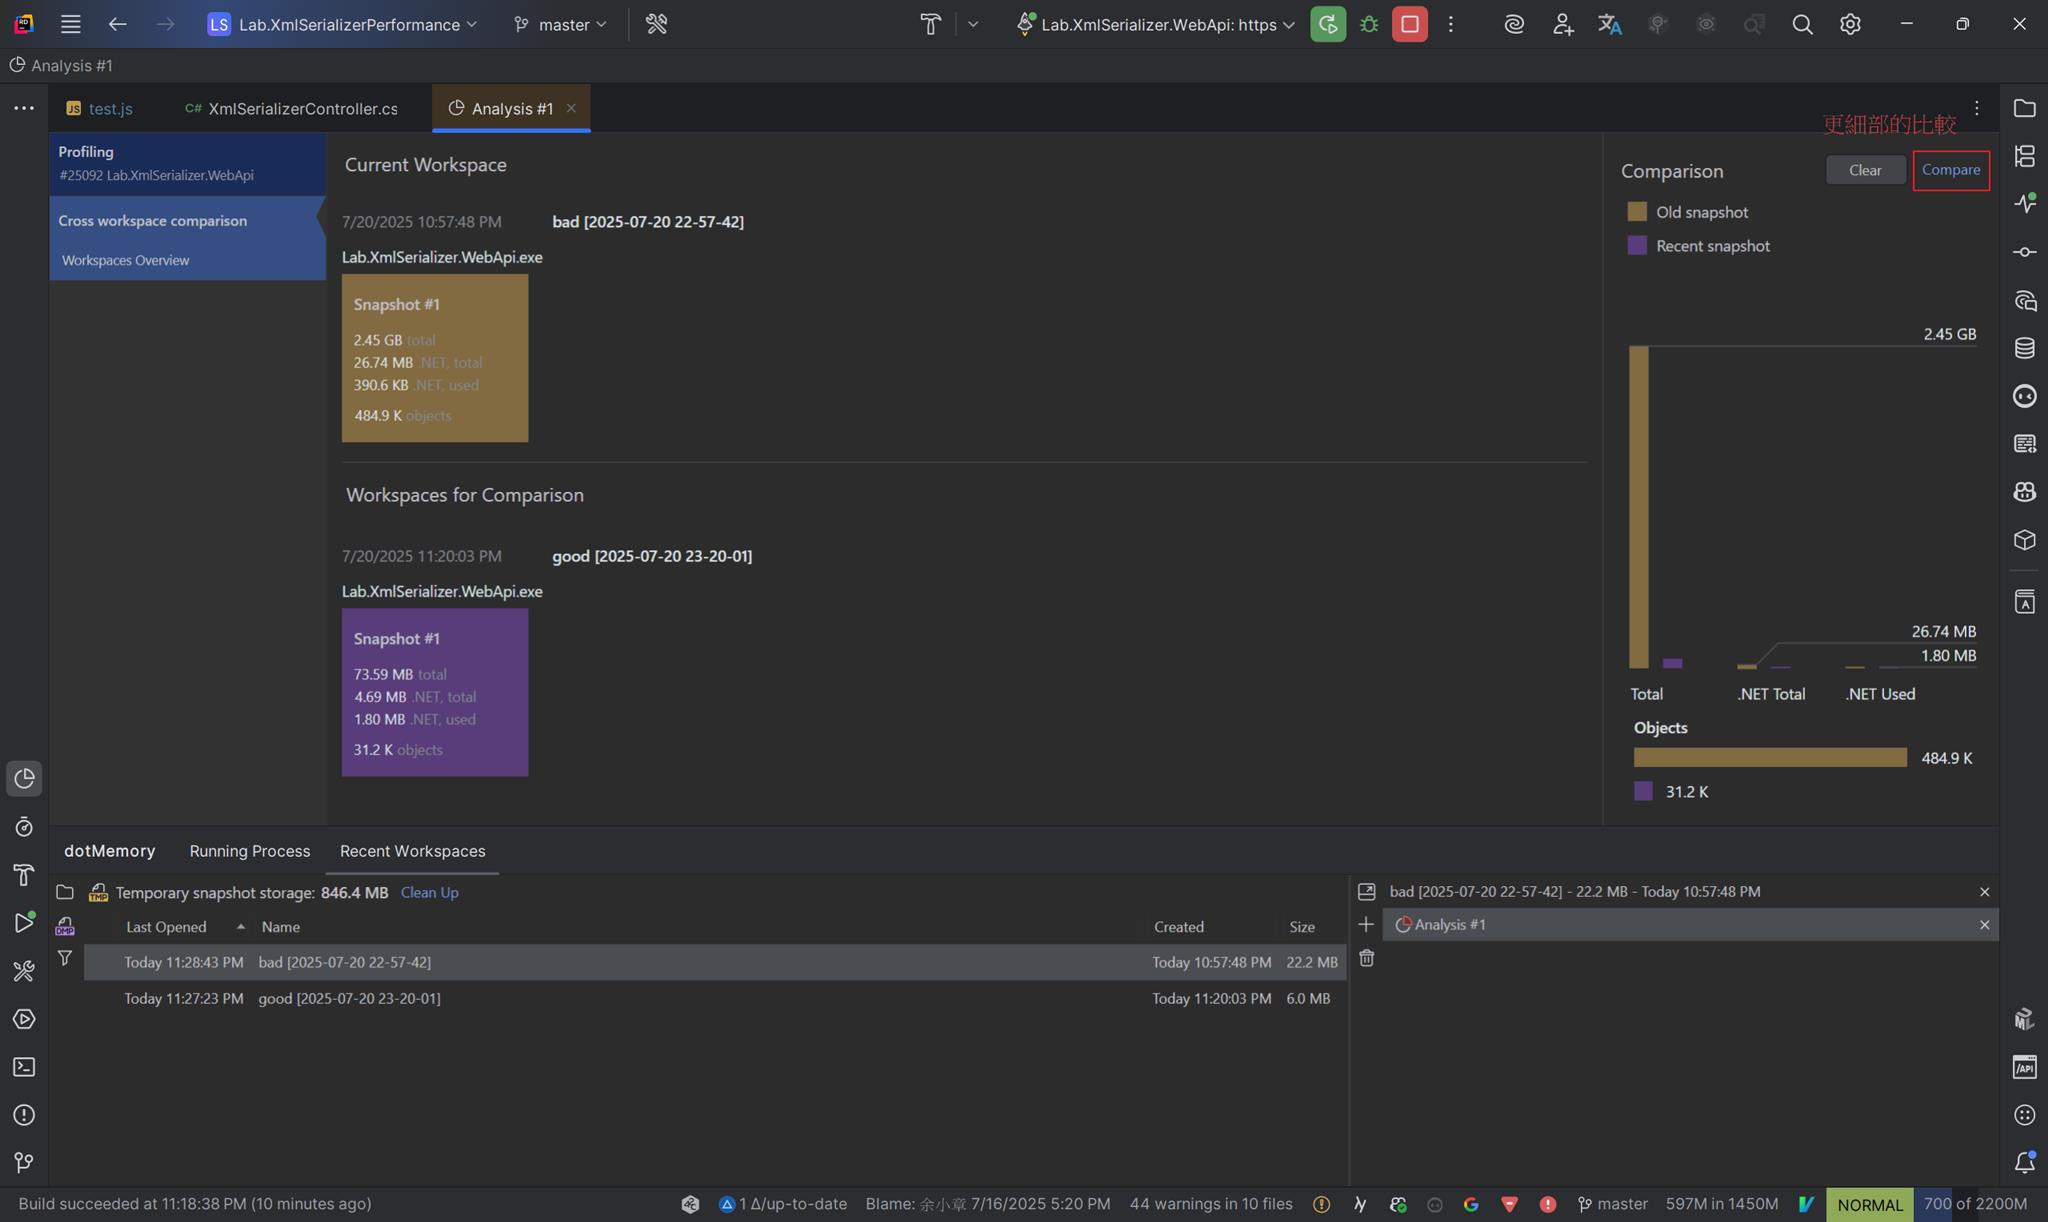Open the workspace folder icon near snapshot storage
Viewport: 2048px width, 1222px height.
tap(65, 892)
